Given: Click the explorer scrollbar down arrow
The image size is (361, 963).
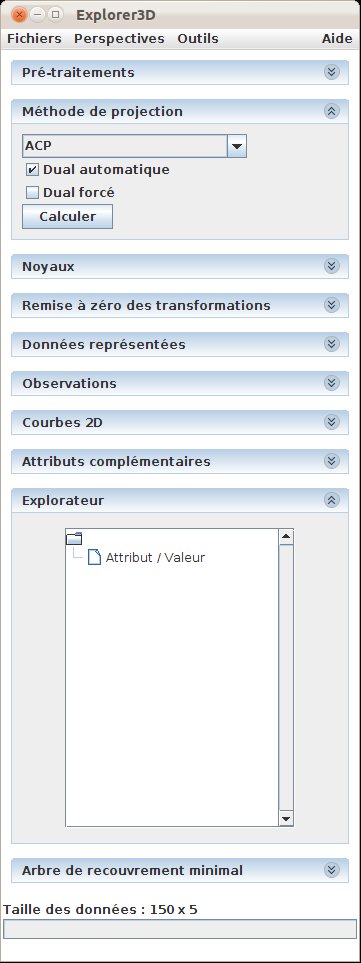Looking at the screenshot, I should (x=286, y=819).
